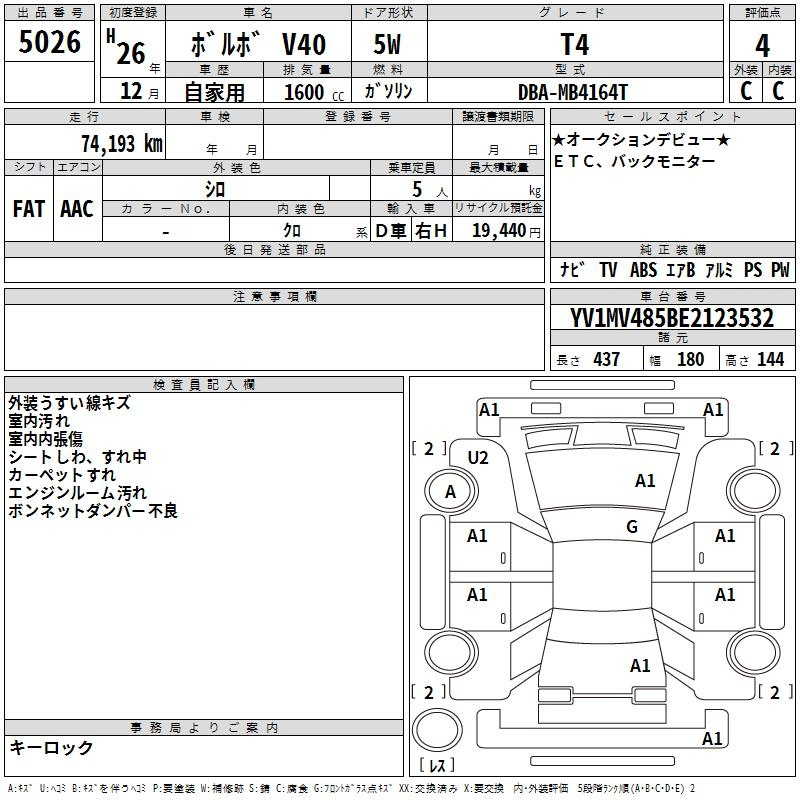Image resolution: width=800 pixels, height=800 pixels.
Task: Select the ABS equipment entry
Action: pyautogui.click(x=643, y=269)
